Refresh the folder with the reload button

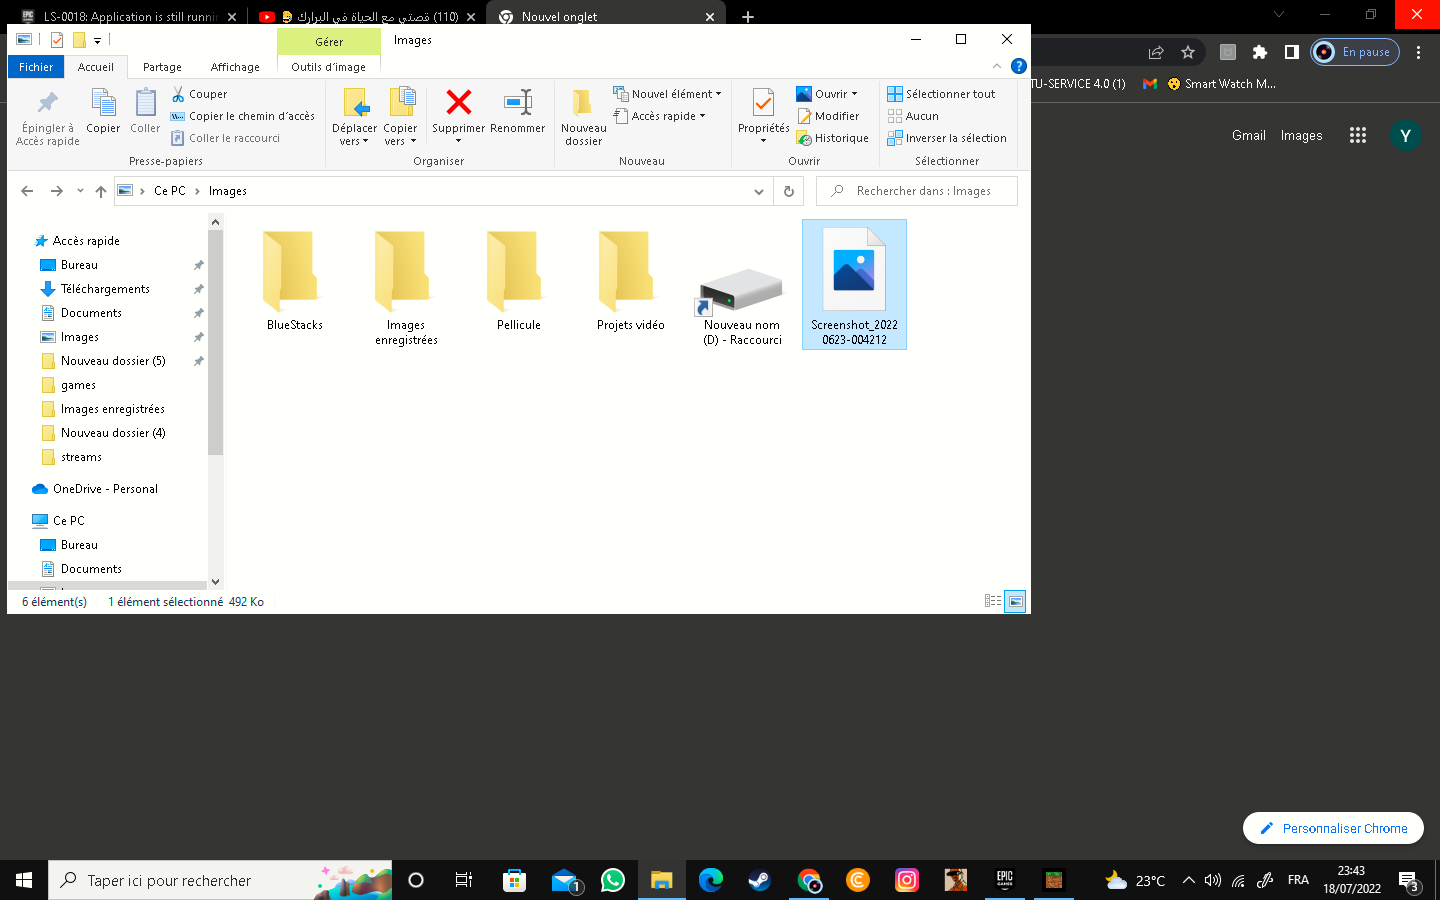point(789,191)
